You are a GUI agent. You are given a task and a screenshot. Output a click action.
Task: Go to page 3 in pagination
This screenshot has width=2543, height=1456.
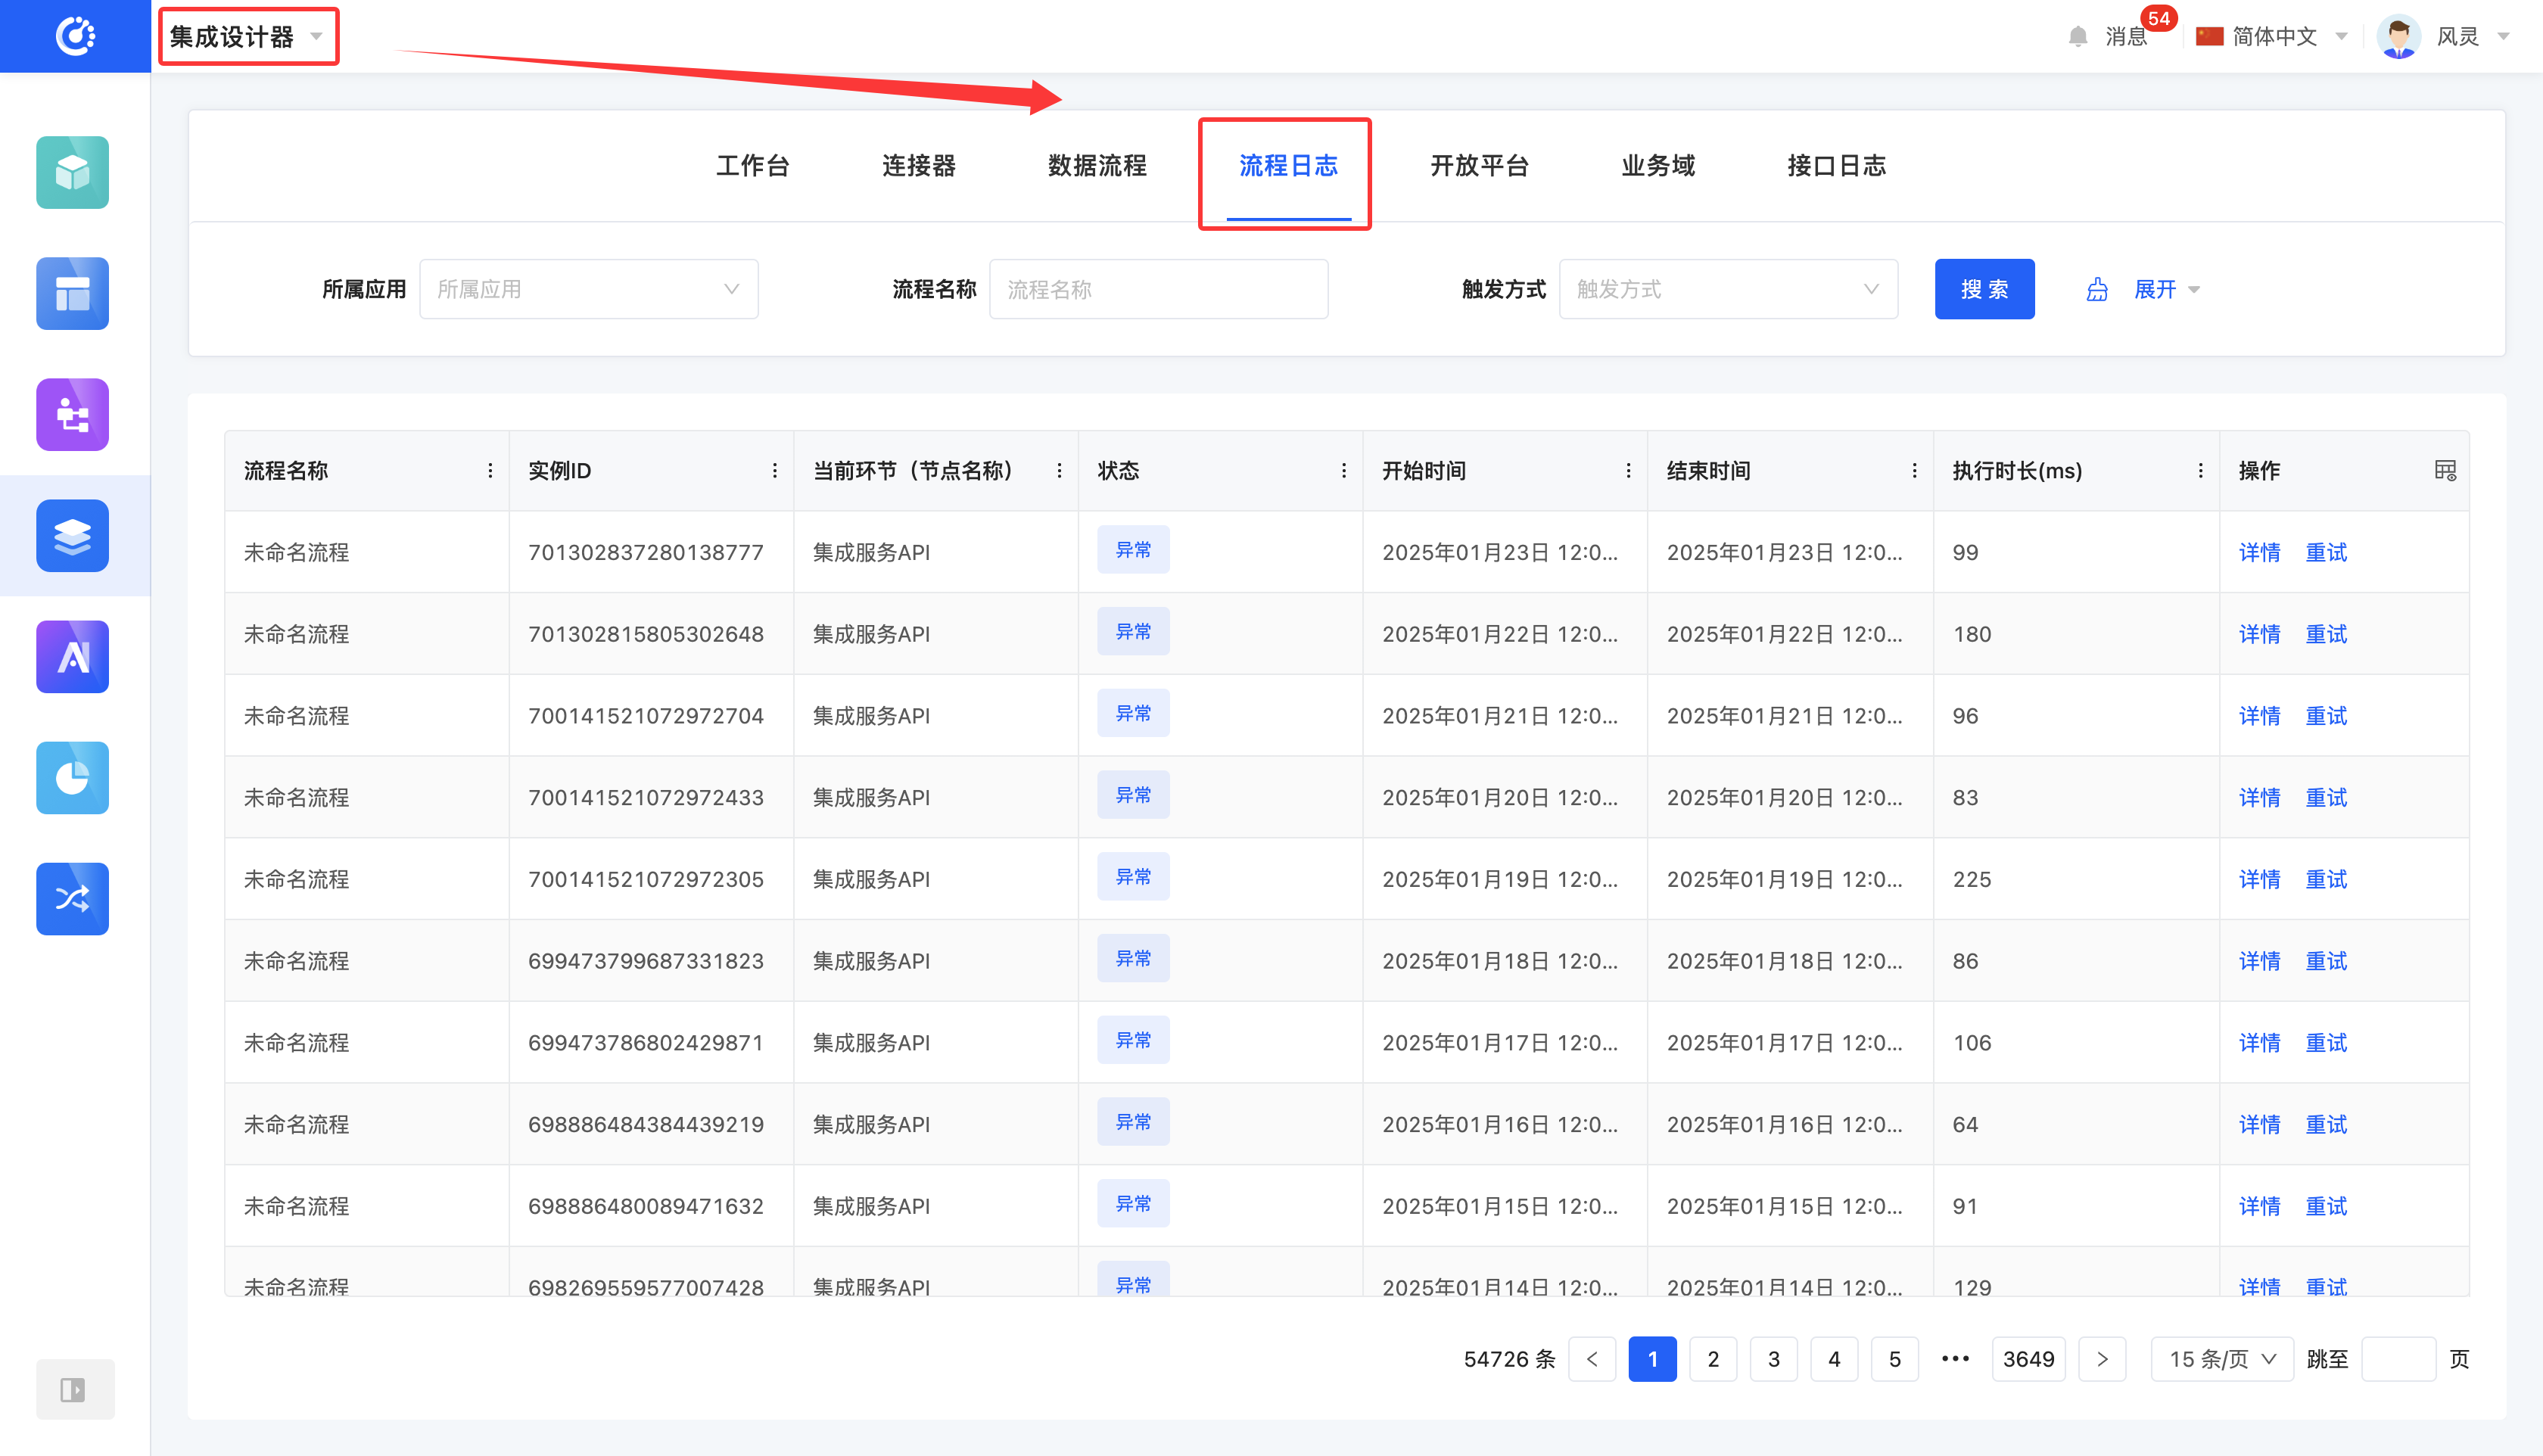[x=1773, y=1359]
